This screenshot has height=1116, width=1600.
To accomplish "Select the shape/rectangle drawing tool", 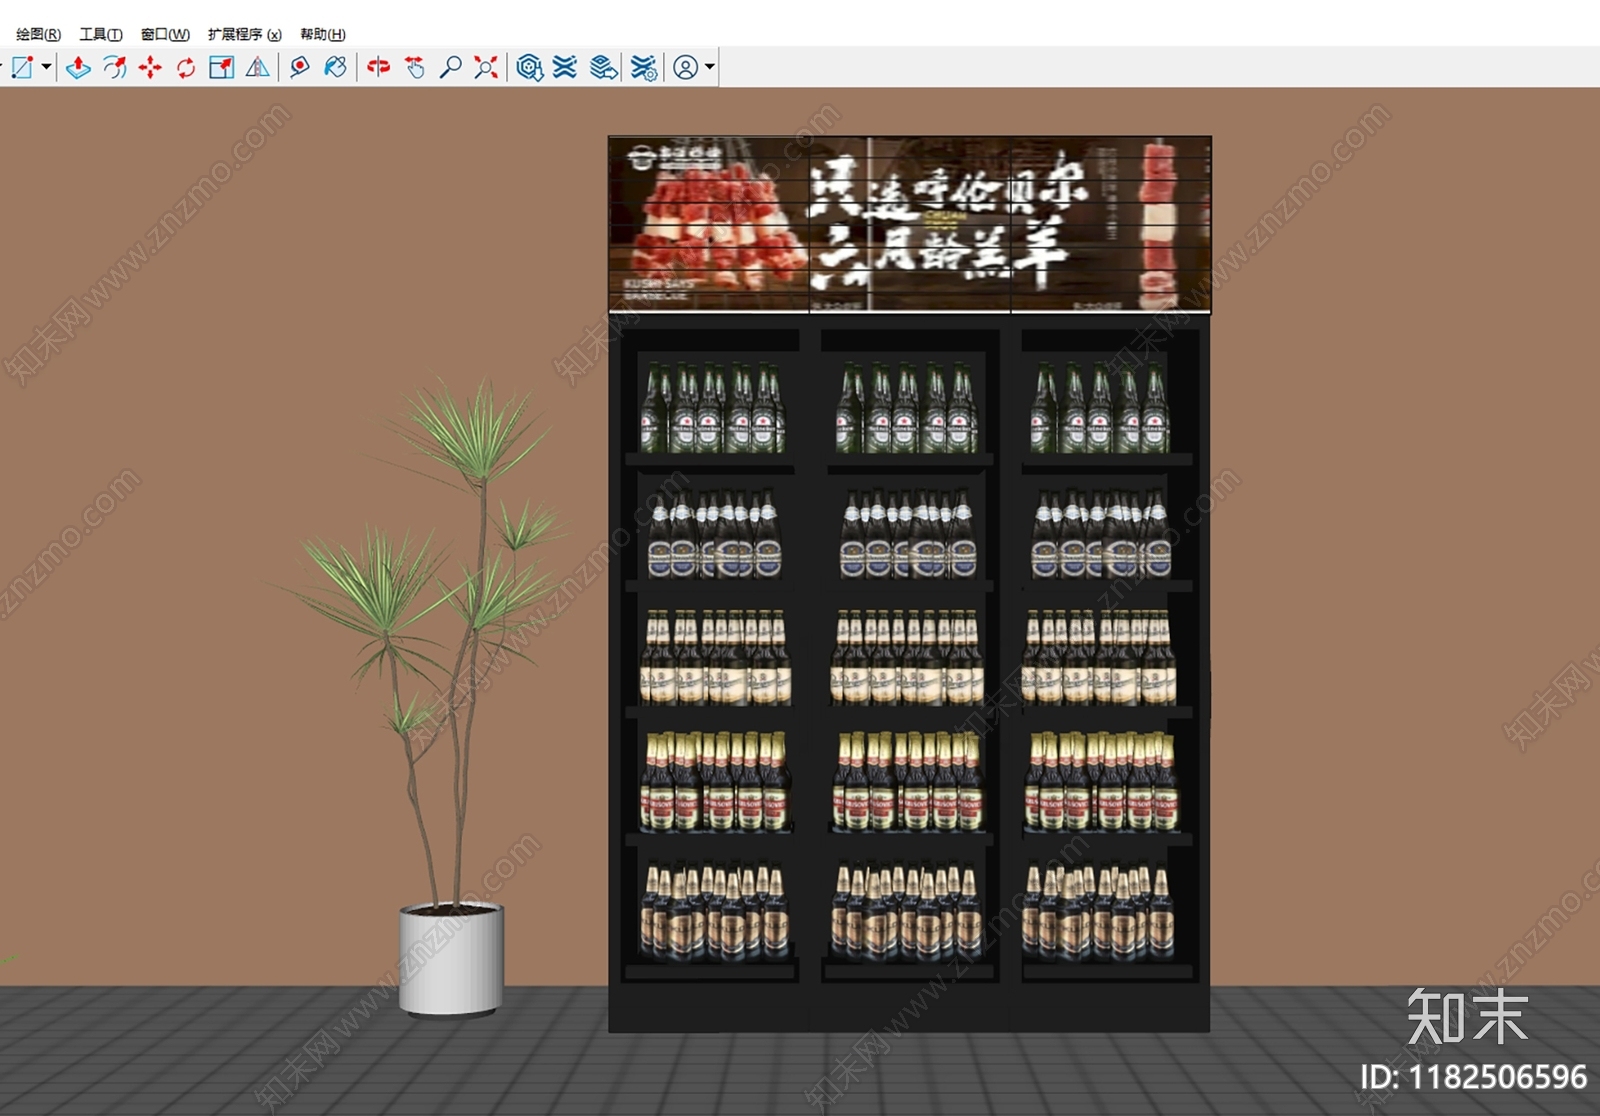I will point(22,67).
